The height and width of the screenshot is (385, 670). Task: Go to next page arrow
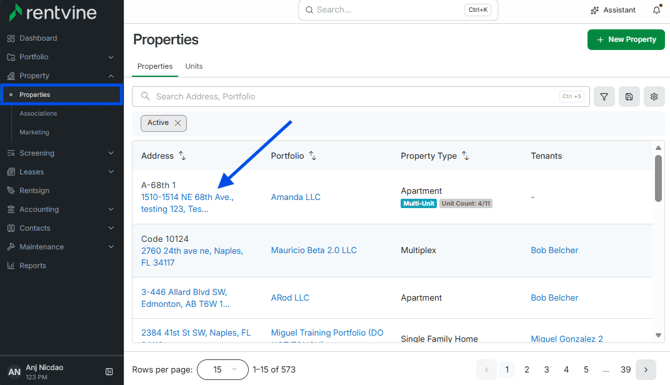click(x=646, y=370)
